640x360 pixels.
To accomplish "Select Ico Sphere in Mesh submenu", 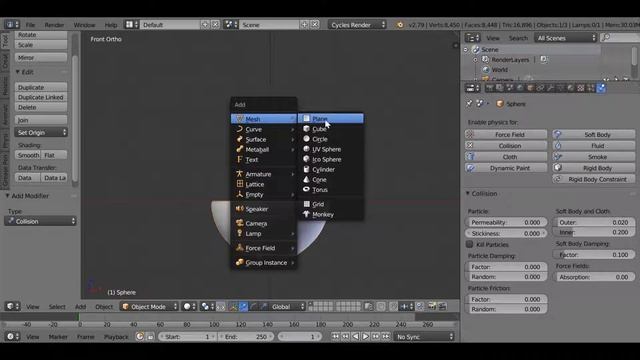I will pos(331,160).
